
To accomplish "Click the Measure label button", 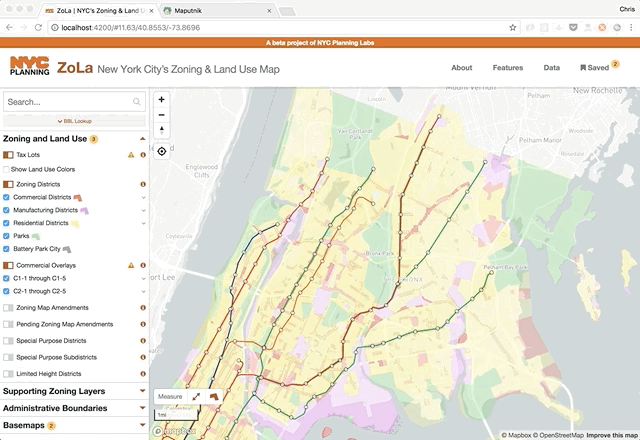I will pos(170,396).
